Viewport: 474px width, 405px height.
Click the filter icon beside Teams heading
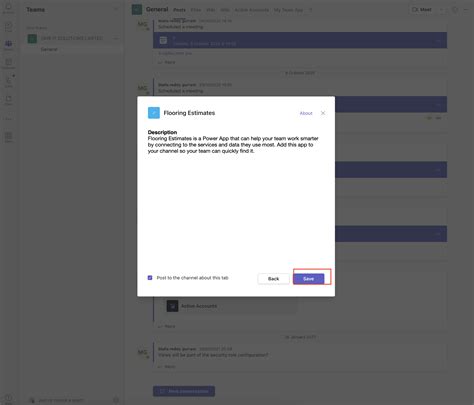116,9
